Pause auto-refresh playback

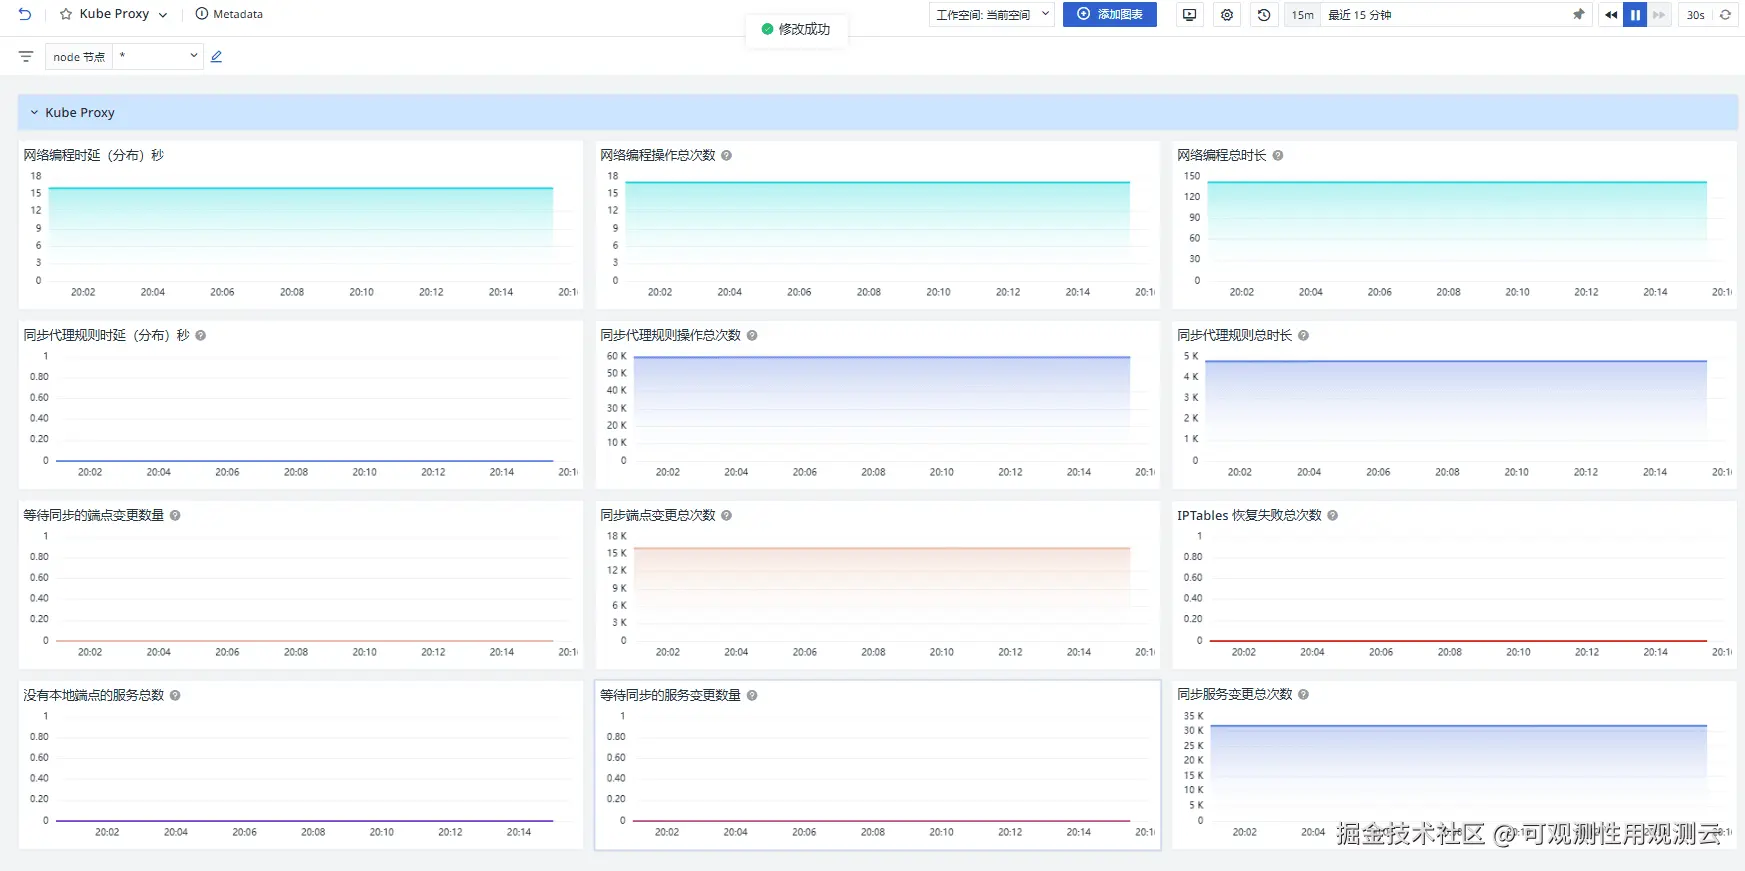[x=1635, y=15]
